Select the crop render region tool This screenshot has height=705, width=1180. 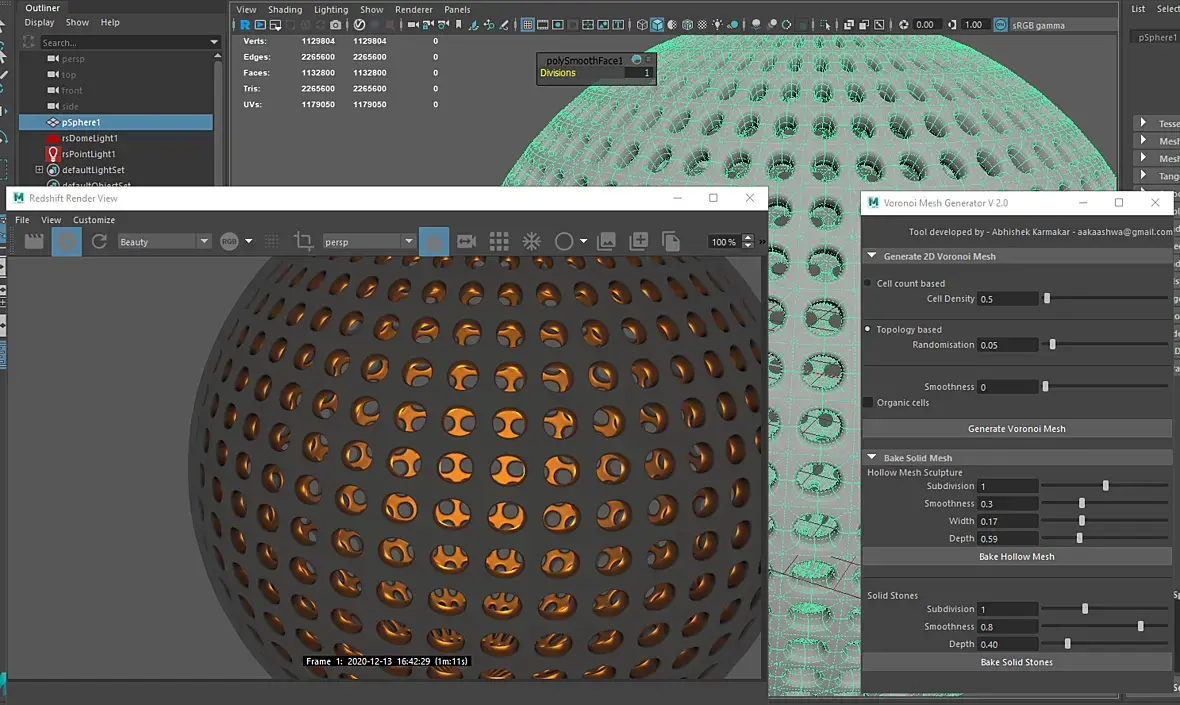coord(303,241)
